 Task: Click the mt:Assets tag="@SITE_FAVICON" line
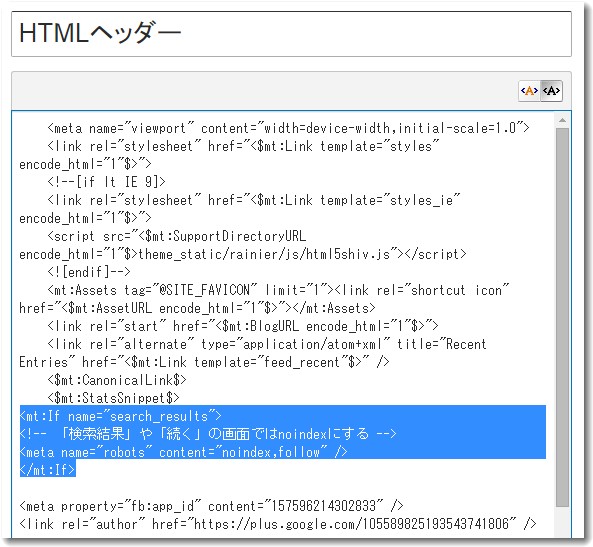(x=278, y=291)
